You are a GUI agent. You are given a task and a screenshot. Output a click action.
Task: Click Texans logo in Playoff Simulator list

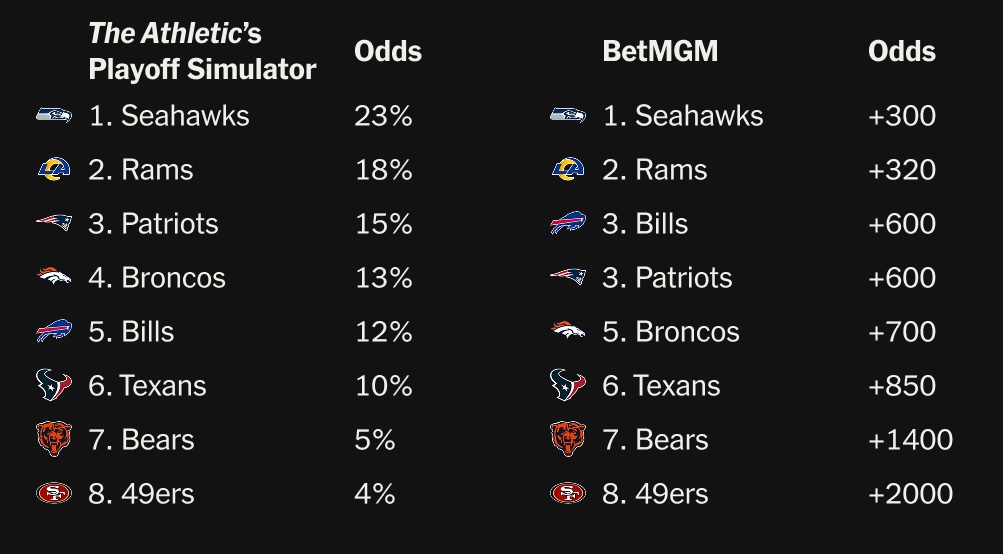pos(54,385)
